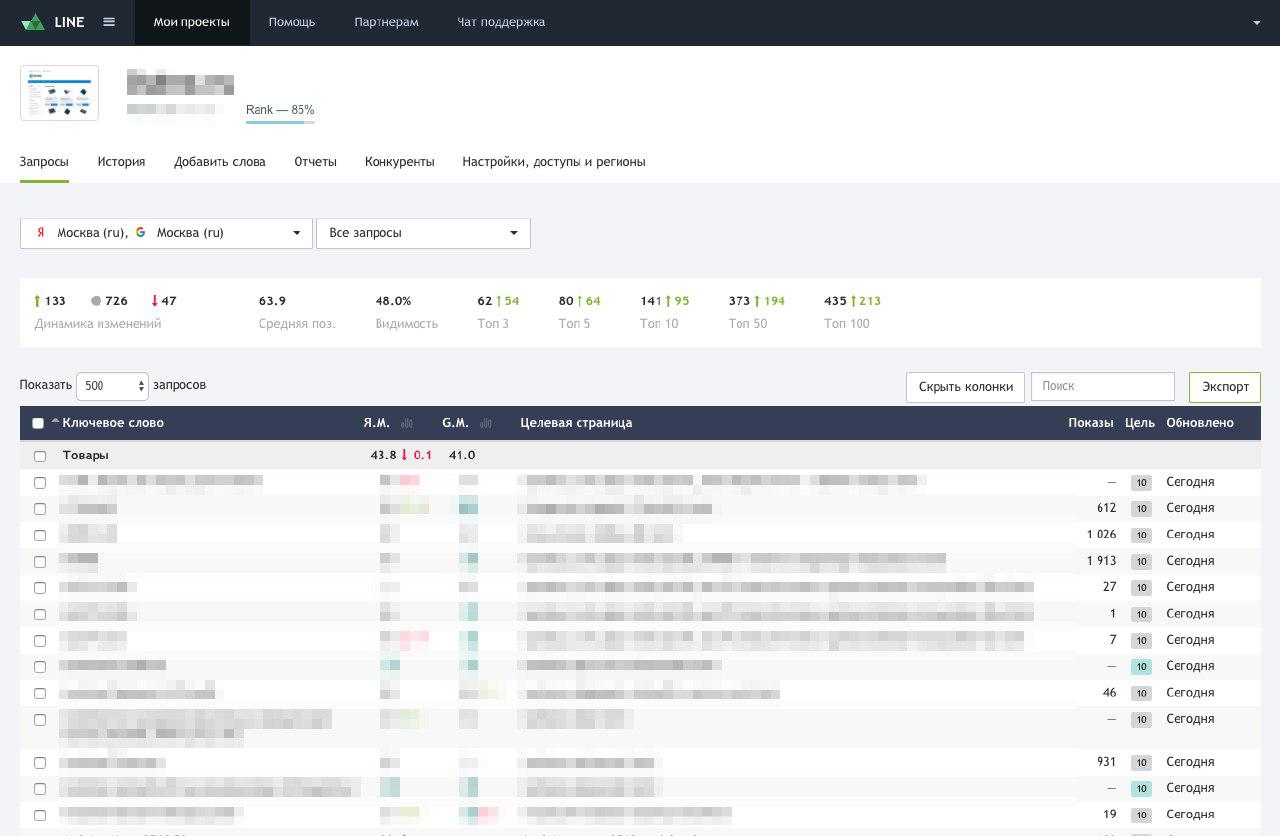
Task: Check the Товары group checkbox
Action: click(x=40, y=456)
